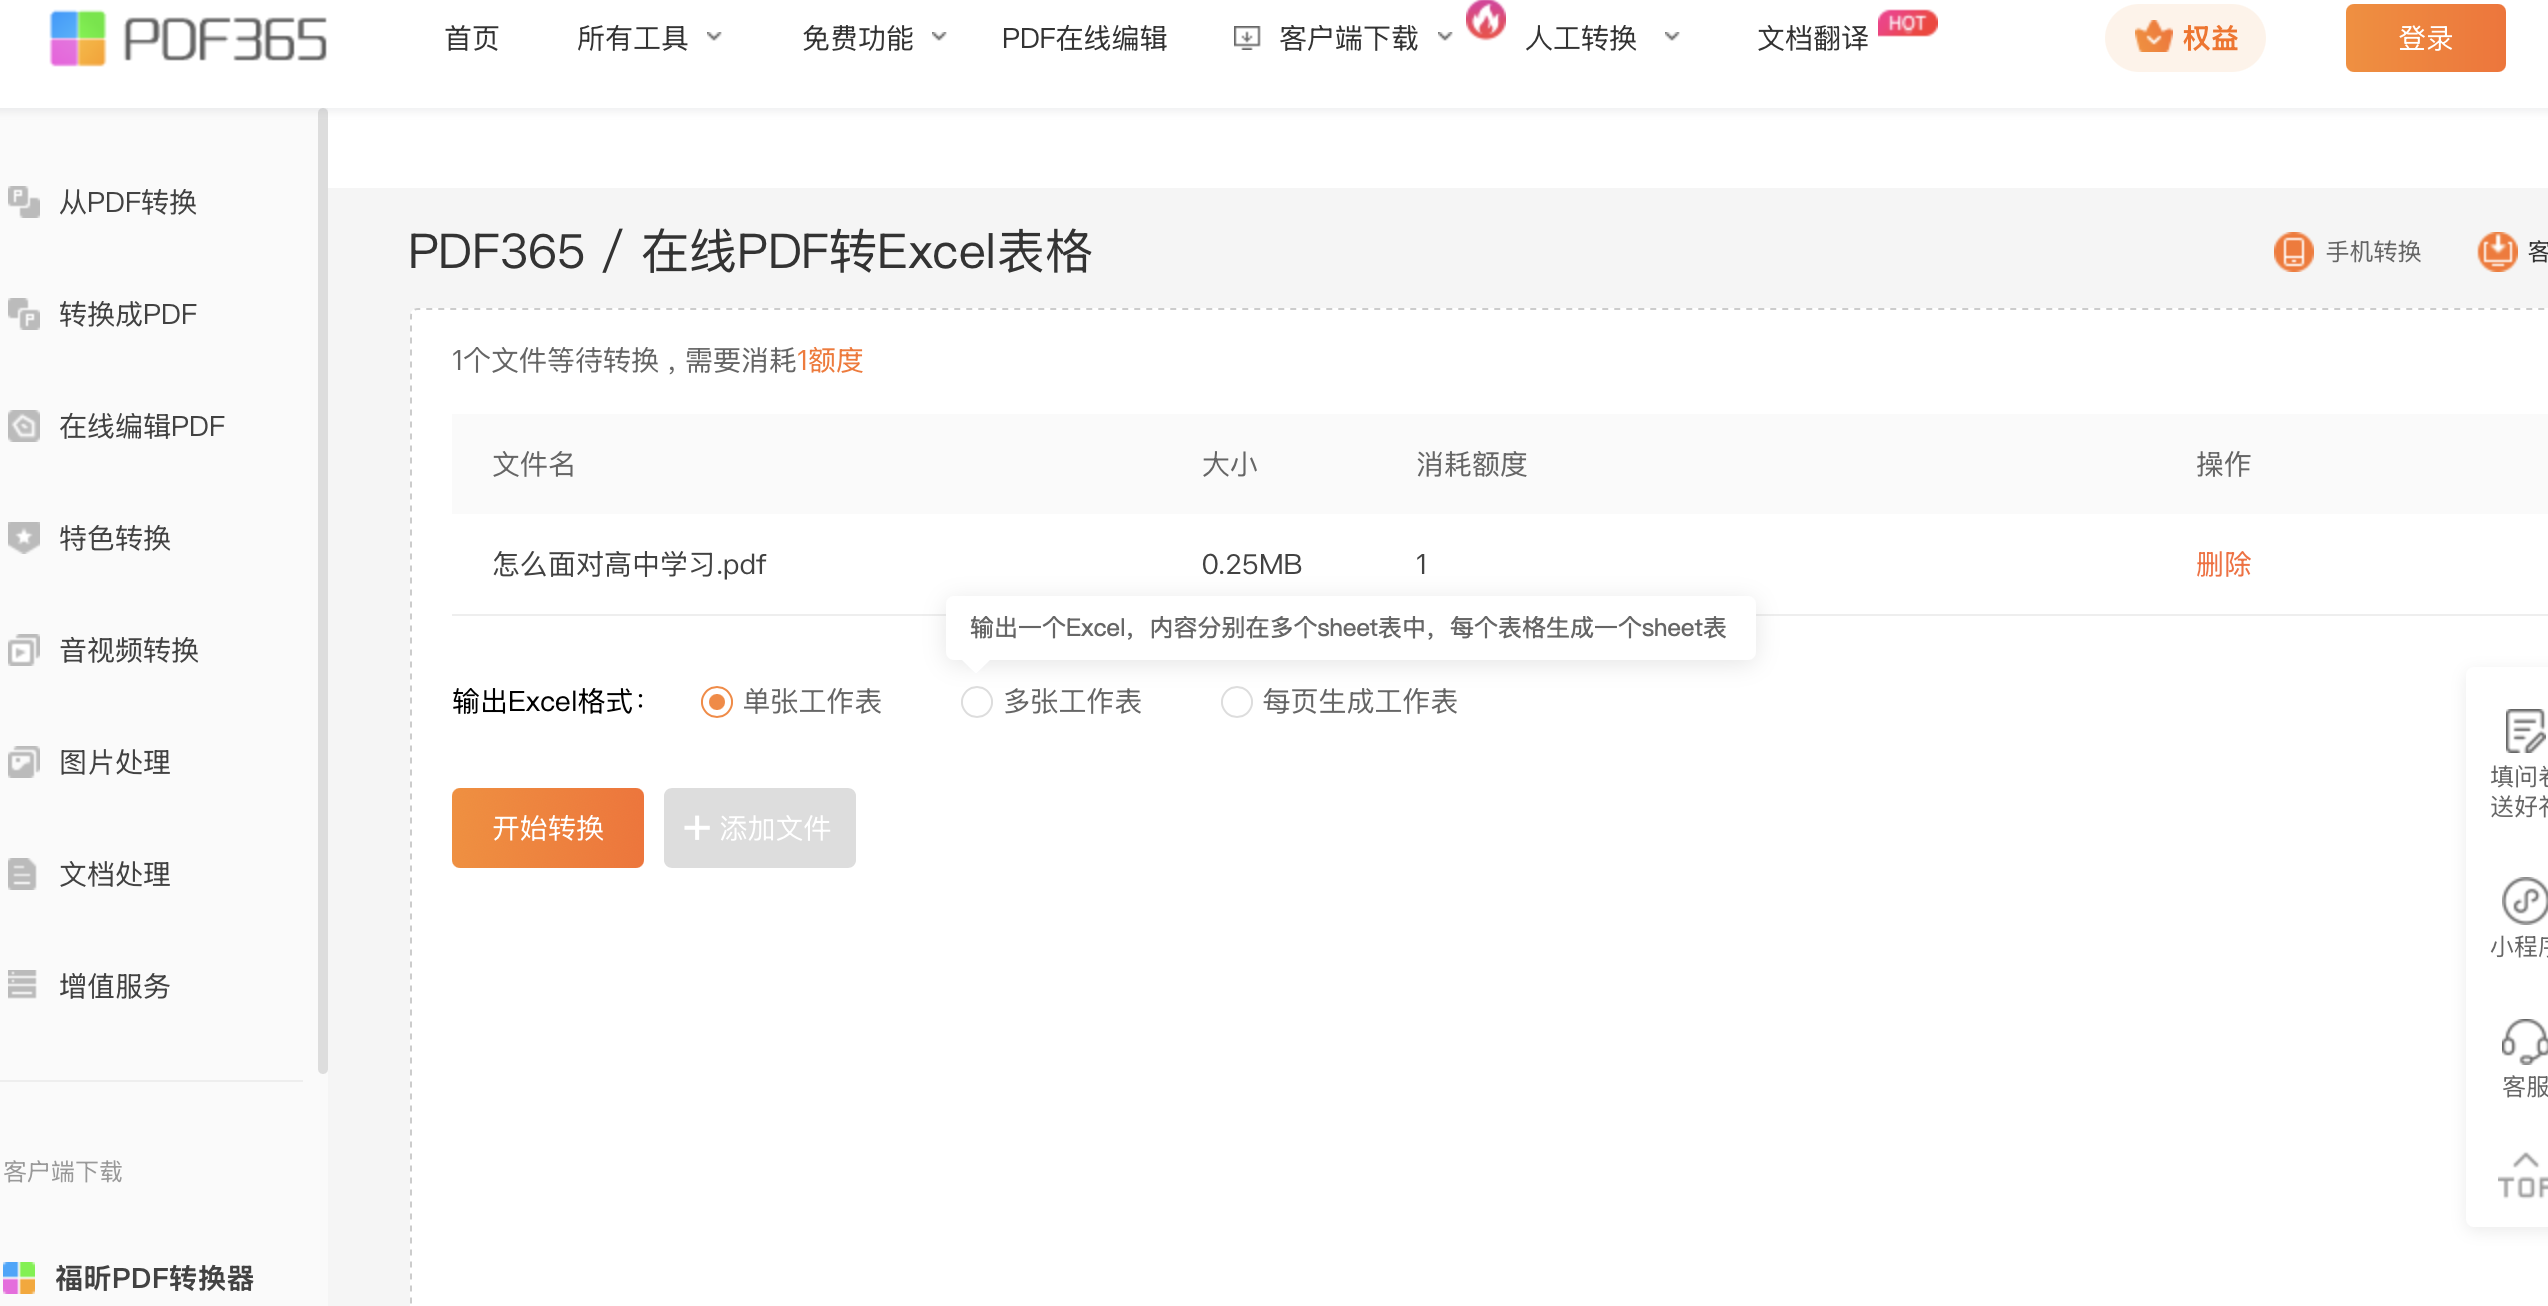Click the HOT badge on 文档翻译
This screenshot has width=2548, height=1306.
click(1908, 22)
